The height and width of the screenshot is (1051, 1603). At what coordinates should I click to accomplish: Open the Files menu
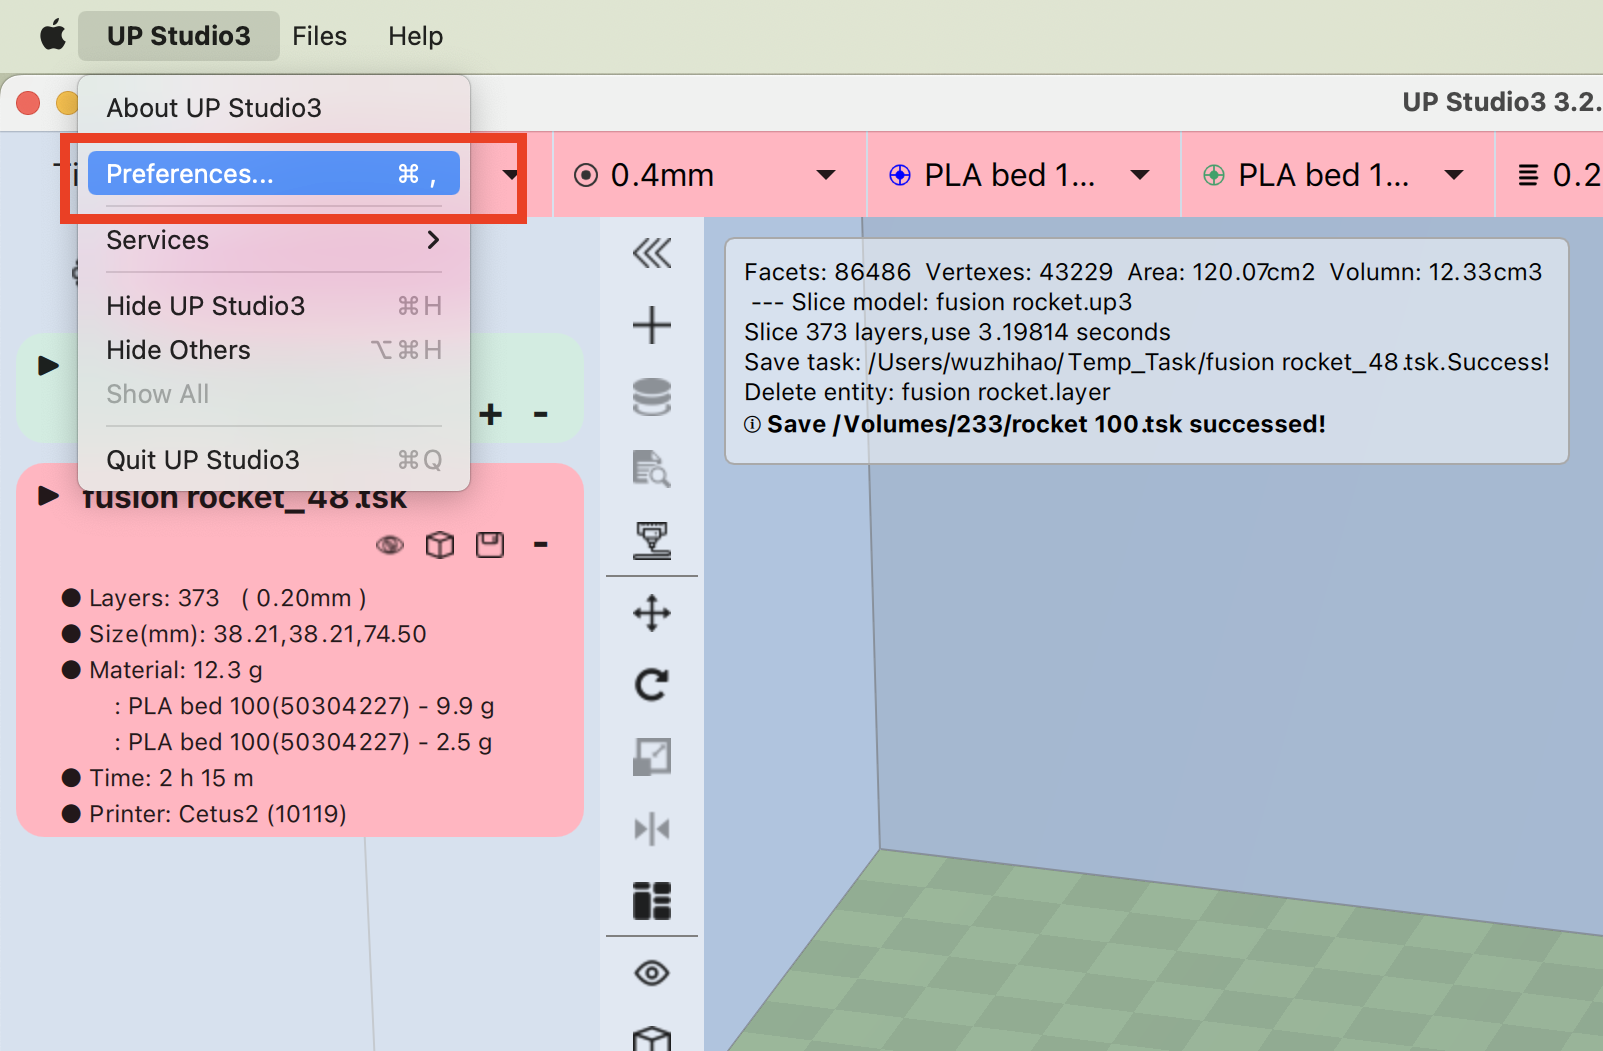319,36
